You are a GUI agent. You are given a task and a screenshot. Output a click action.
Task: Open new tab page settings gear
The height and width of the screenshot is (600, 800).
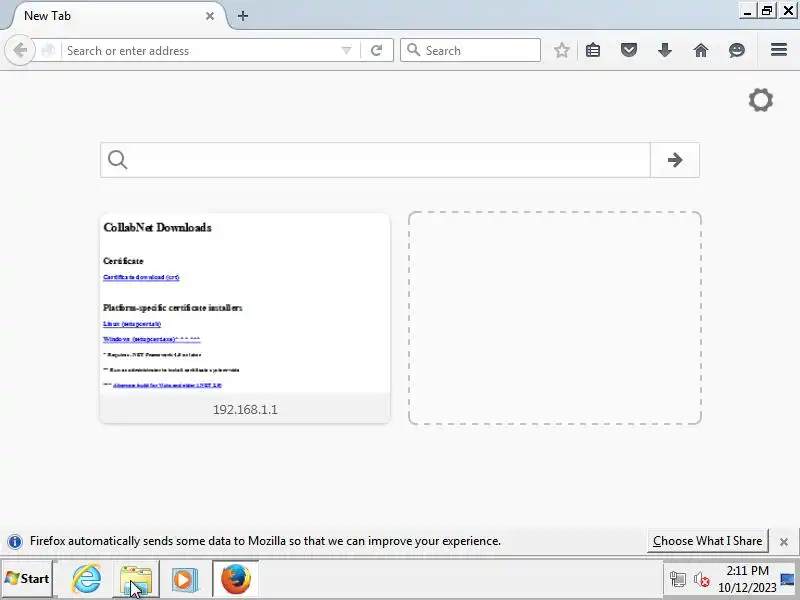[x=761, y=100]
